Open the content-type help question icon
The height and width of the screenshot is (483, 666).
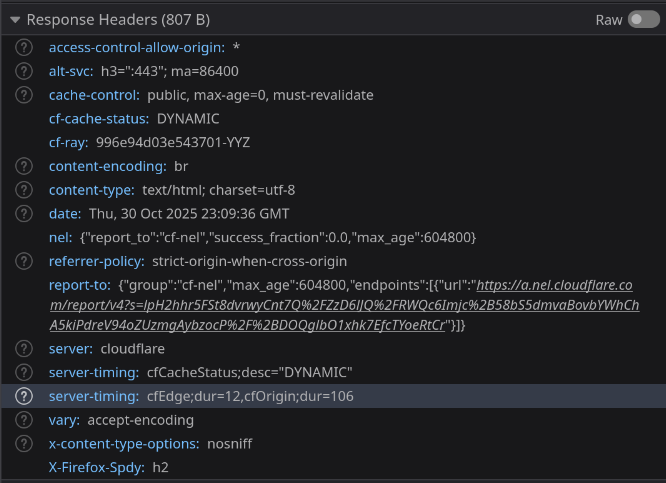tap(24, 190)
